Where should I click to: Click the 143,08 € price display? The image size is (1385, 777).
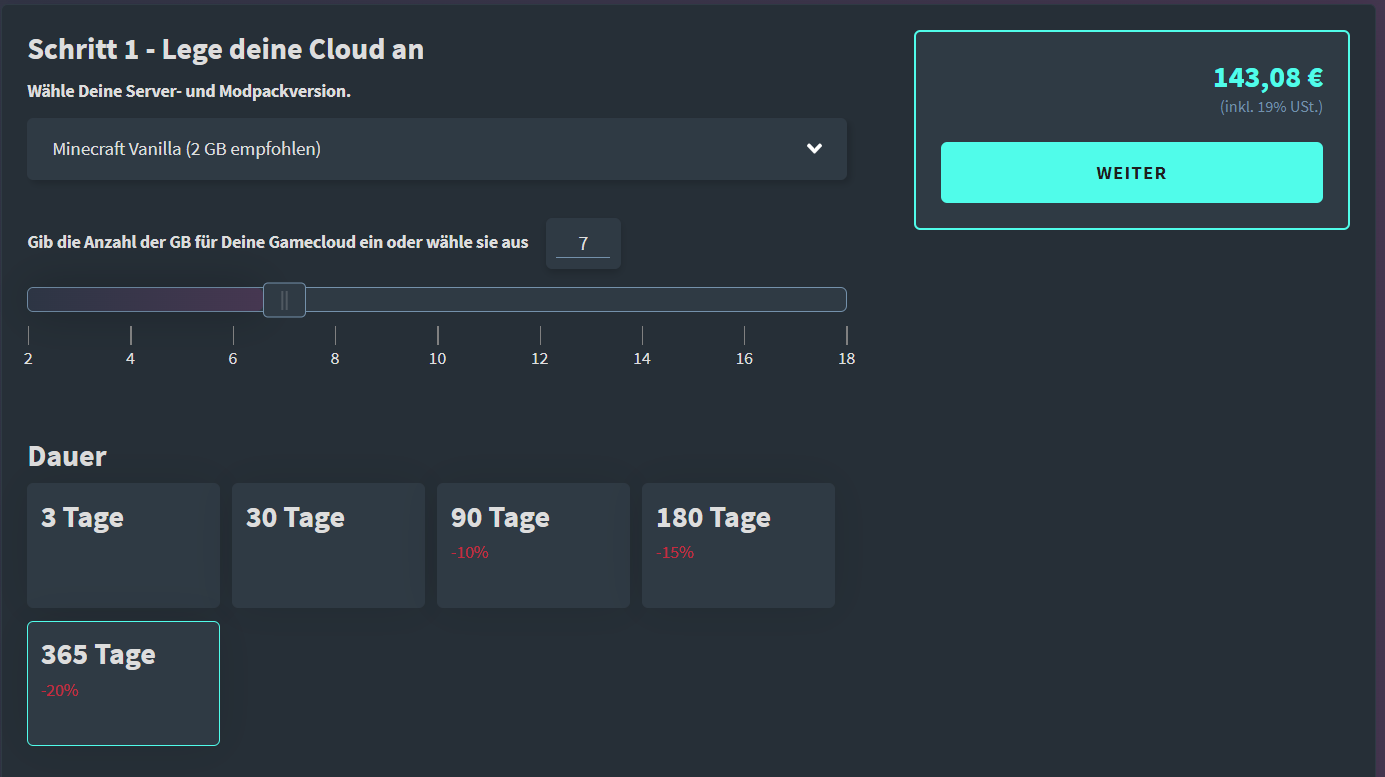[1267, 77]
